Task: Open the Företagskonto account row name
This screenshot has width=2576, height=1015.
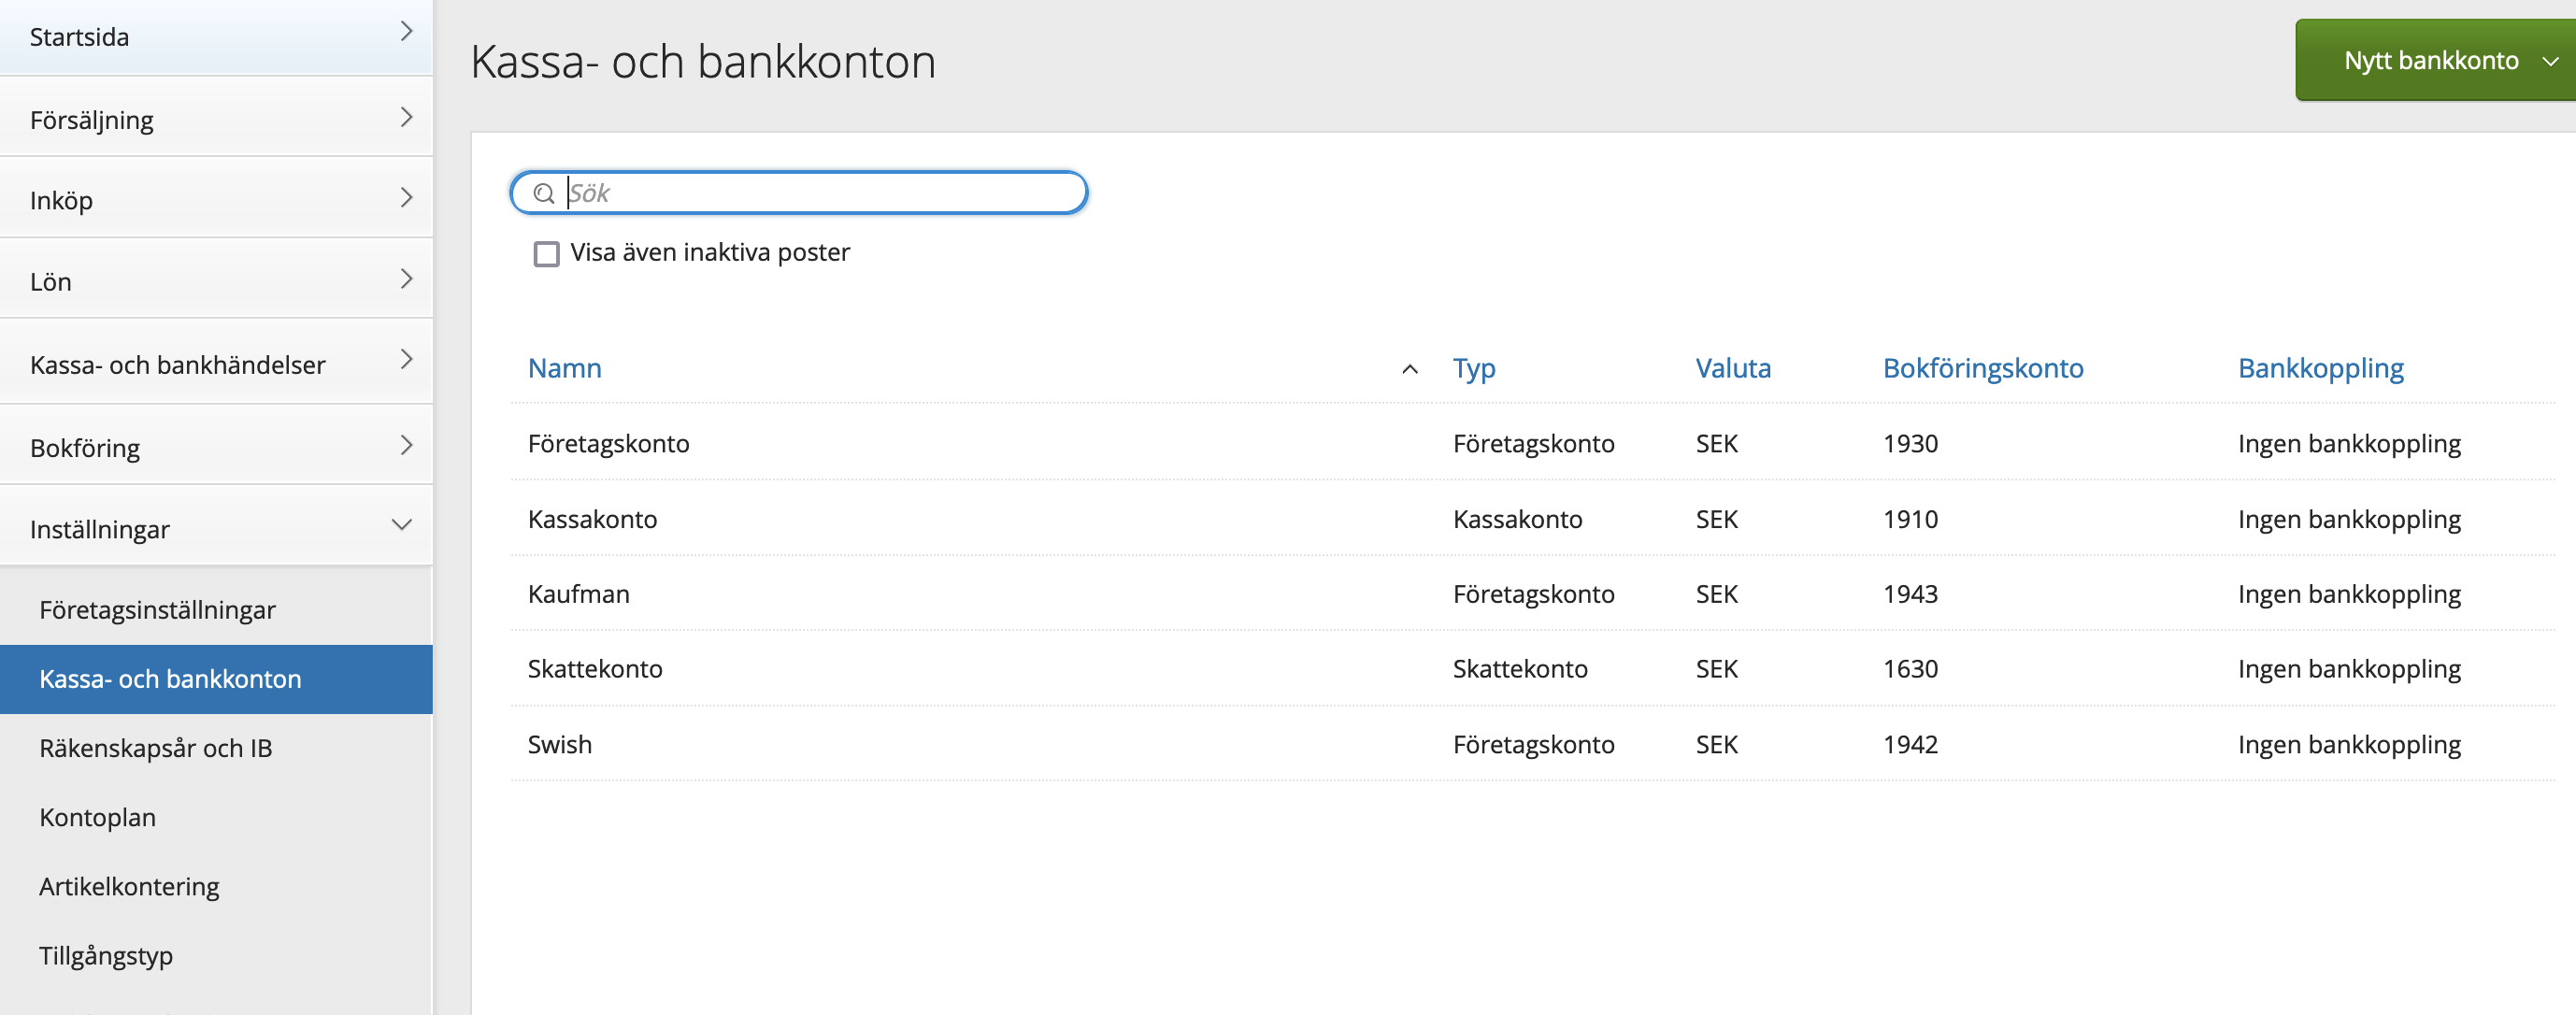Action: click(609, 444)
